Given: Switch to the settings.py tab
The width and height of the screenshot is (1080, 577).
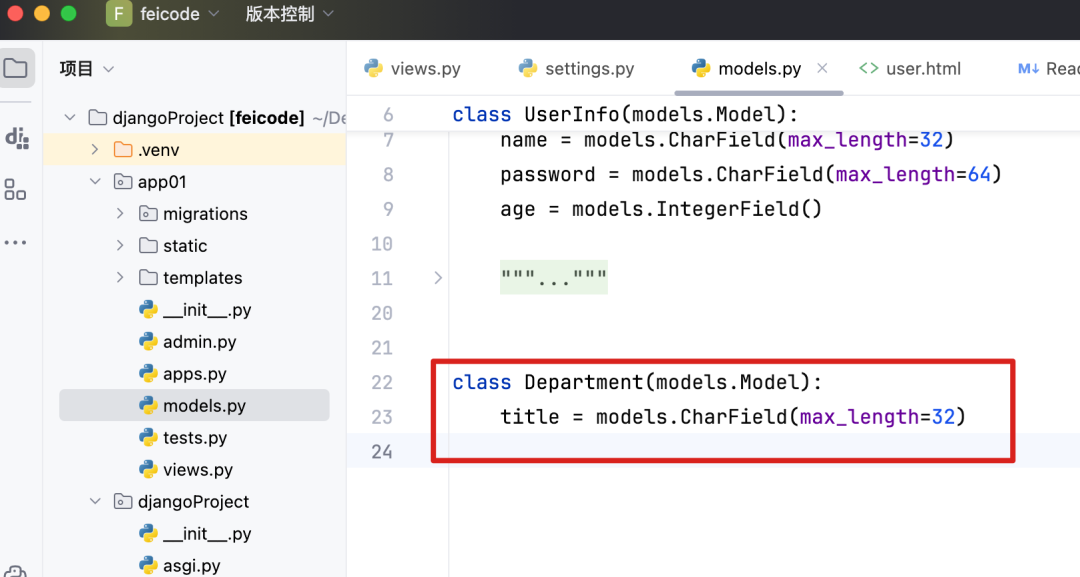Looking at the screenshot, I should coord(589,68).
